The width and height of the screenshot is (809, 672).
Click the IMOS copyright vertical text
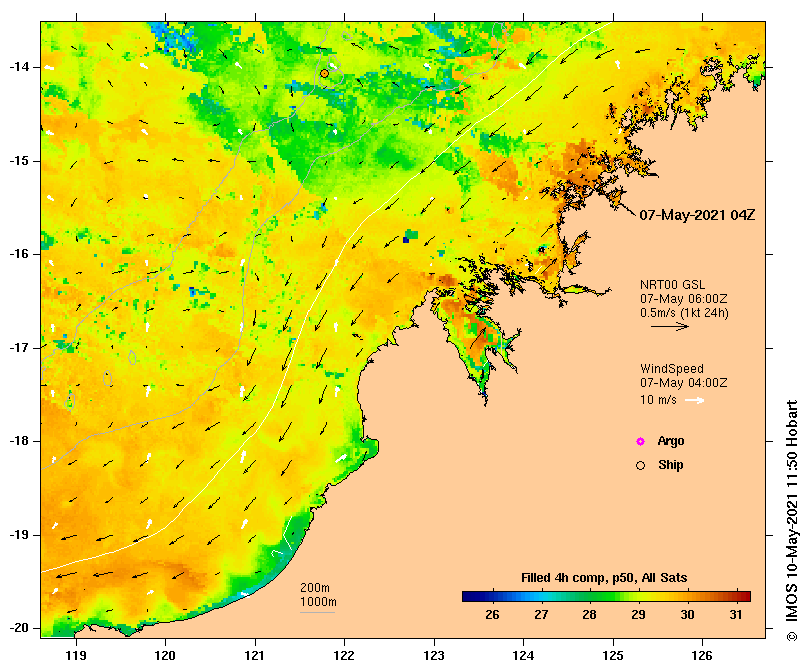(792, 521)
